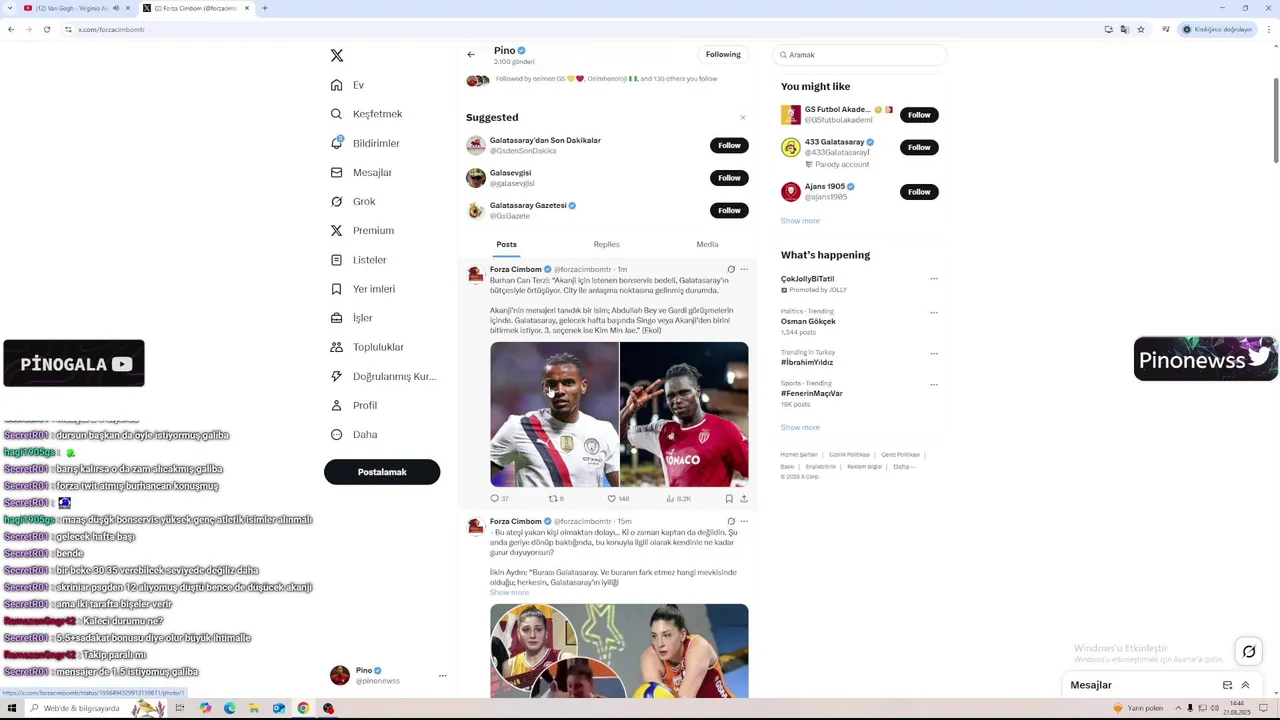
Task: Open more options on the 15m post
Action: tap(744, 521)
